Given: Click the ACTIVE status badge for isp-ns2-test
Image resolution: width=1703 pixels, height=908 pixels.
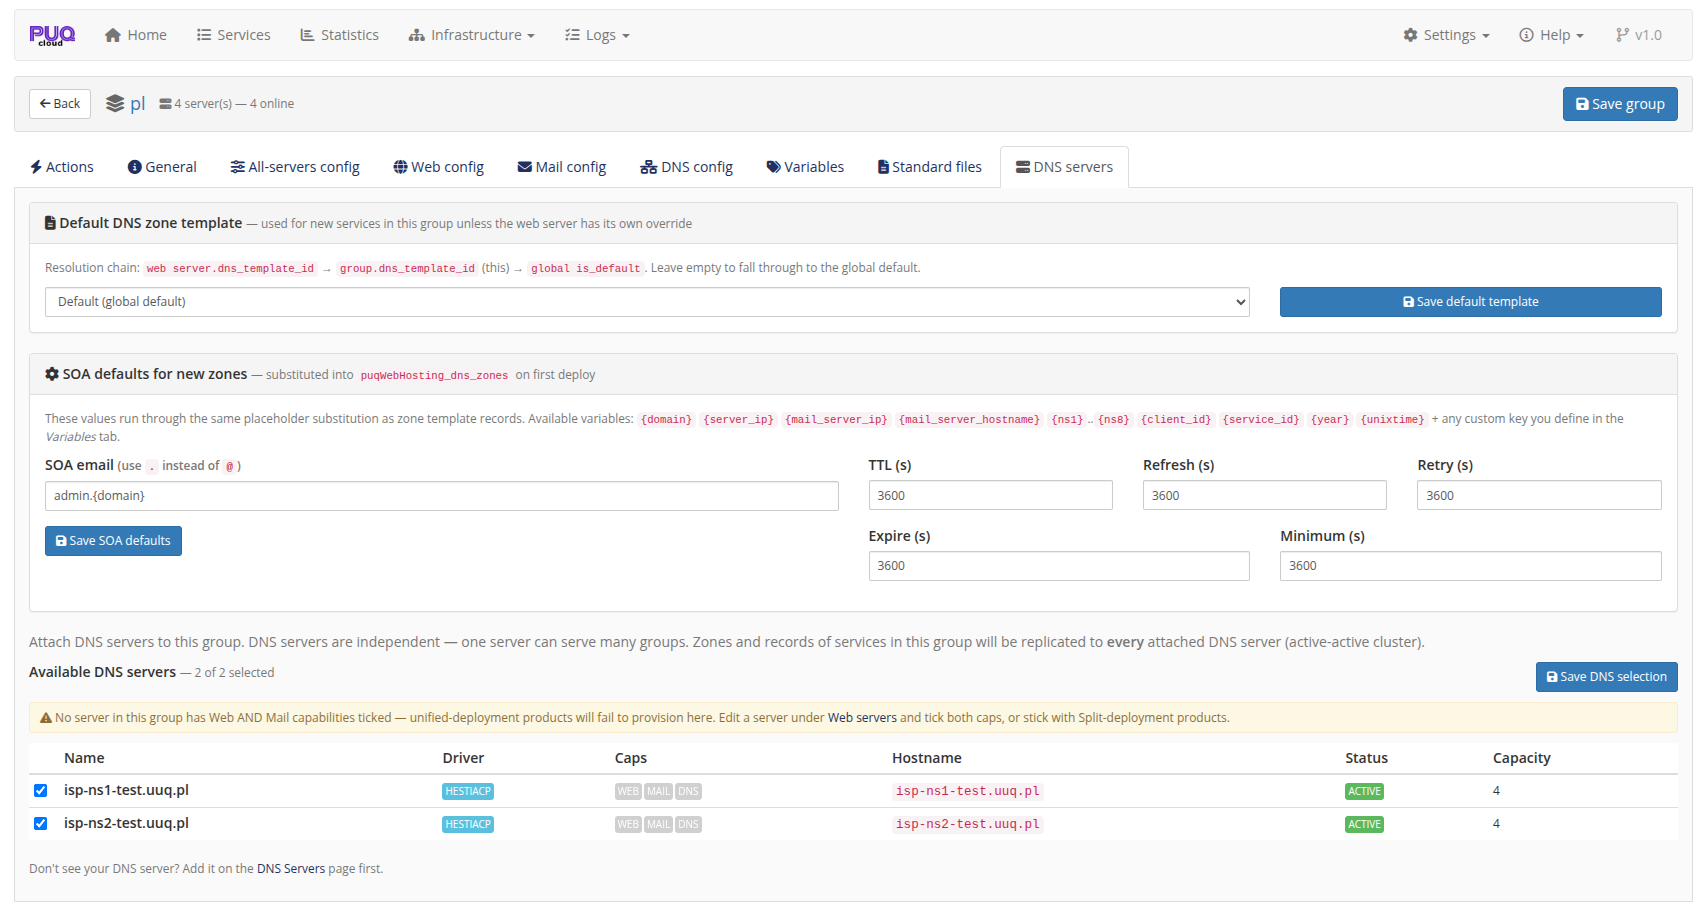Looking at the screenshot, I should pyautogui.click(x=1364, y=824).
